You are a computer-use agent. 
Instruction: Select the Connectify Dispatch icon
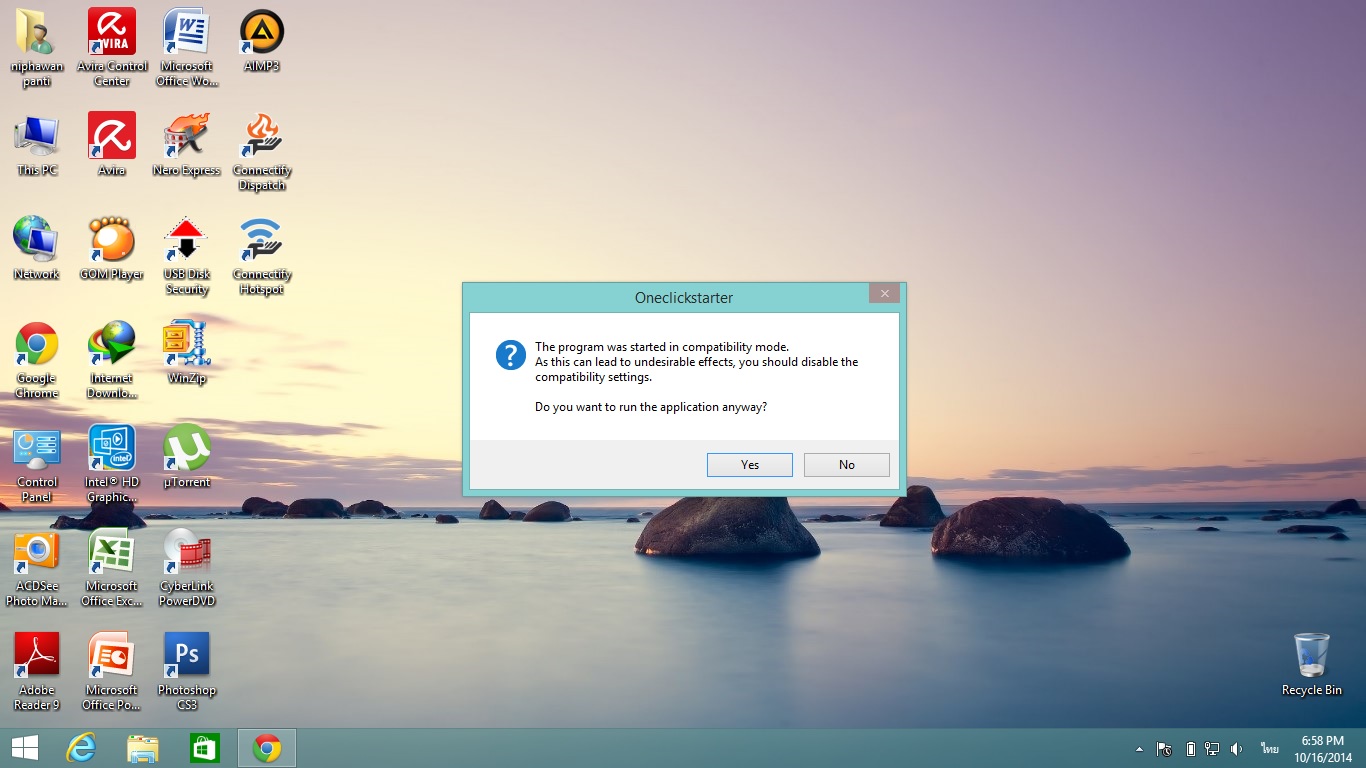[262, 150]
